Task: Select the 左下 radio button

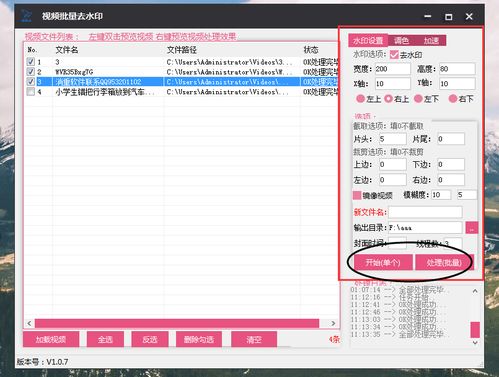Action: click(x=418, y=99)
